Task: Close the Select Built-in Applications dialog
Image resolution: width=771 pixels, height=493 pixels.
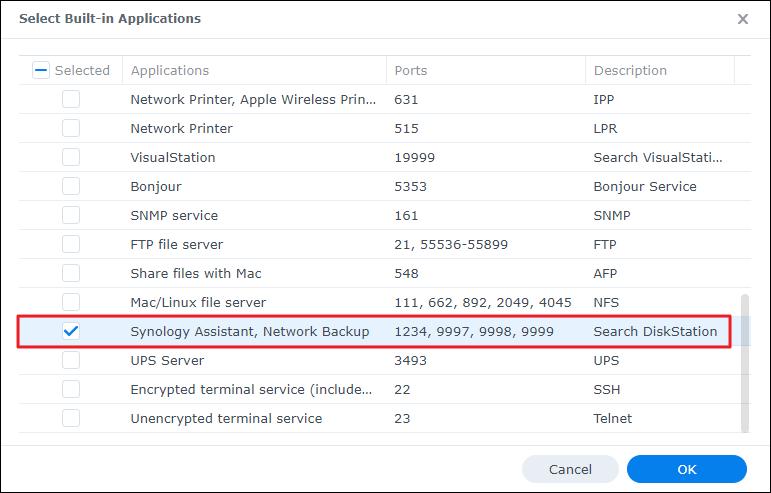Action: click(742, 19)
